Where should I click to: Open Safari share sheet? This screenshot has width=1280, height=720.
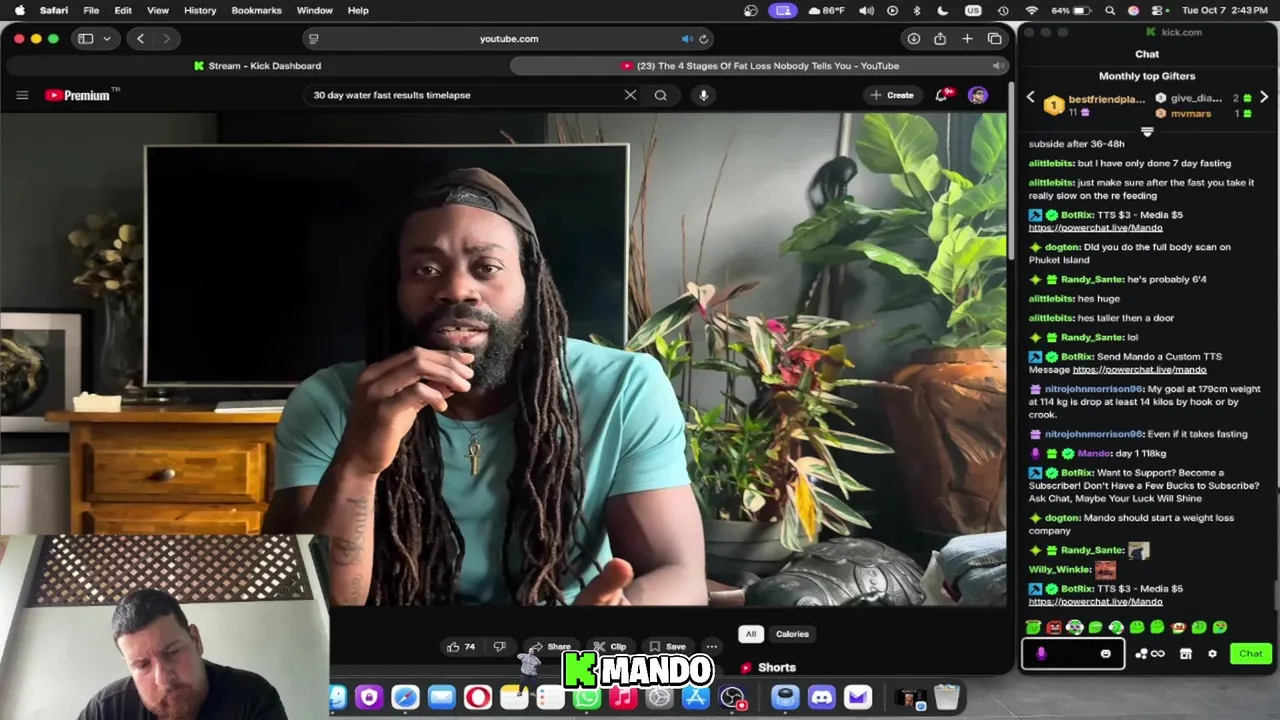(x=940, y=38)
